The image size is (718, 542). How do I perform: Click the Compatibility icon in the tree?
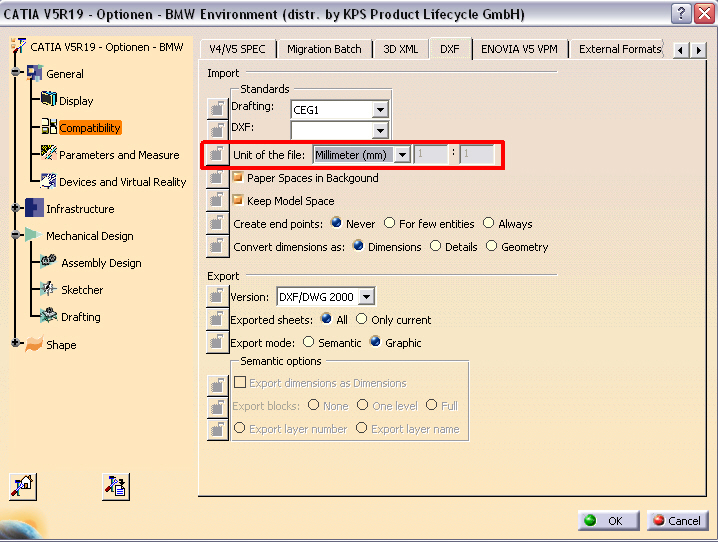click(49, 126)
